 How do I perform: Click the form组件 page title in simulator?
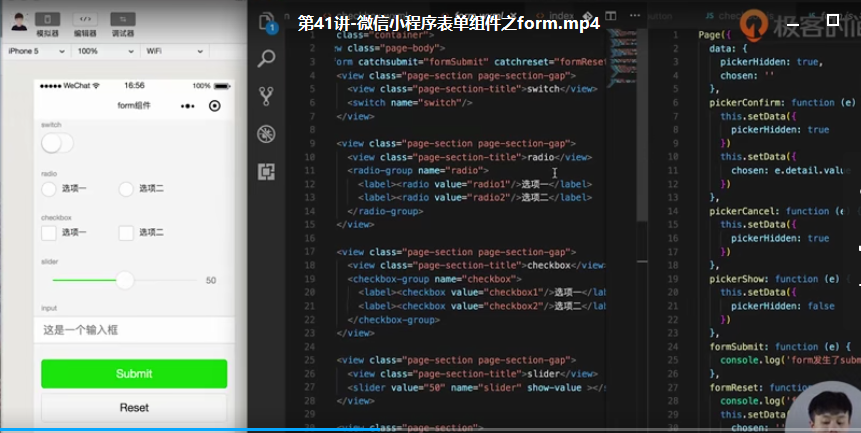tap(134, 106)
